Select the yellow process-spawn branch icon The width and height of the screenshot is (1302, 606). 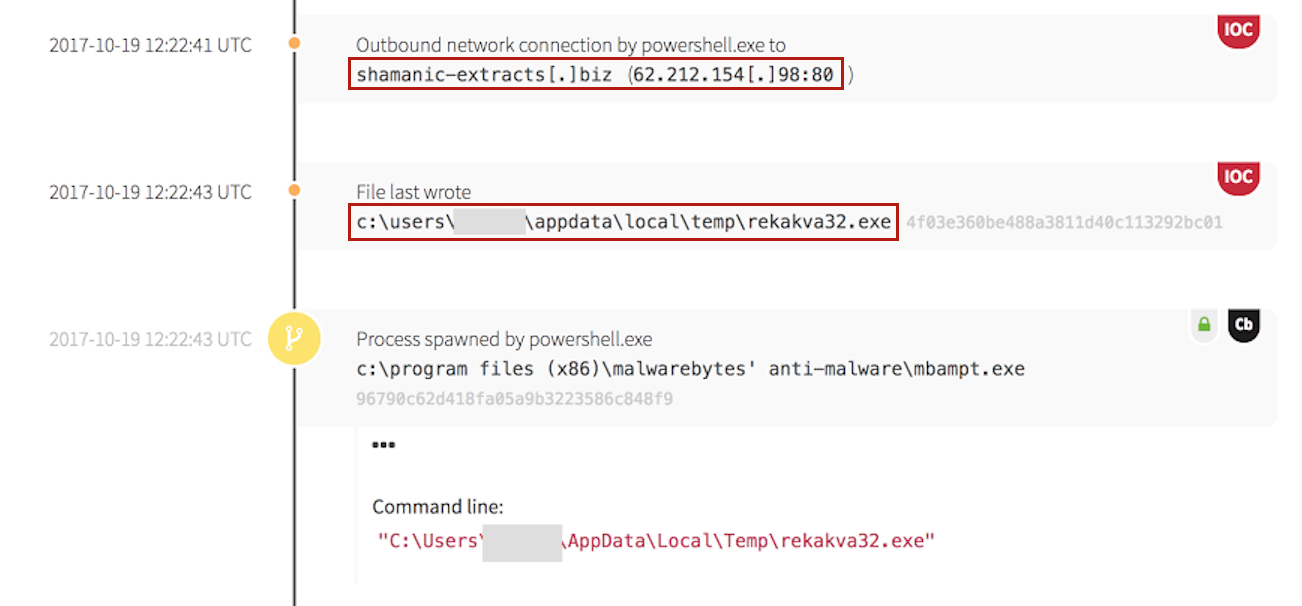(294, 339)
